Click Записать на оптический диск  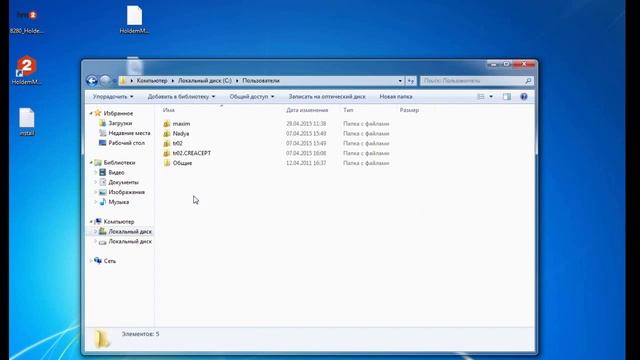[327, 97]
